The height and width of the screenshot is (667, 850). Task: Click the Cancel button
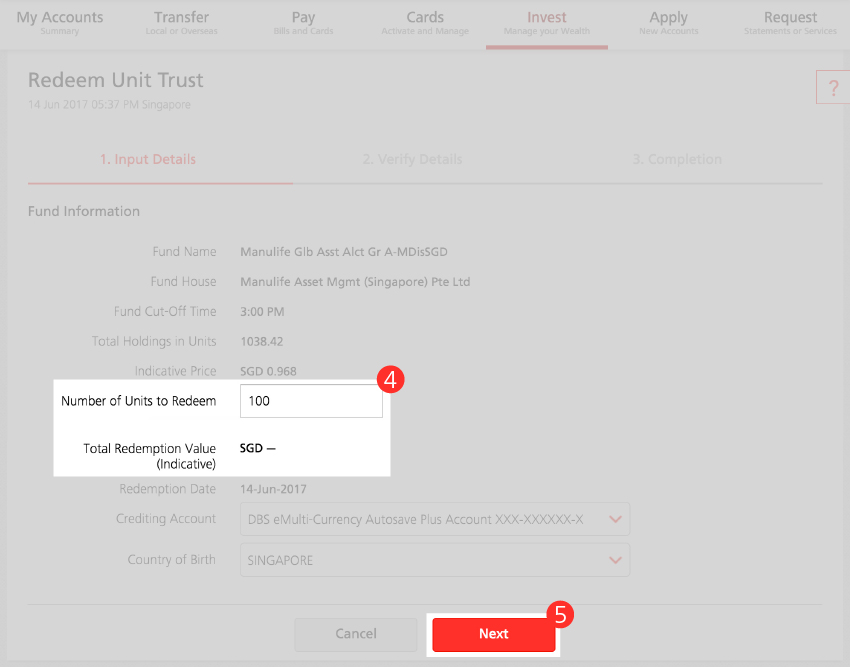coord(356,634)
